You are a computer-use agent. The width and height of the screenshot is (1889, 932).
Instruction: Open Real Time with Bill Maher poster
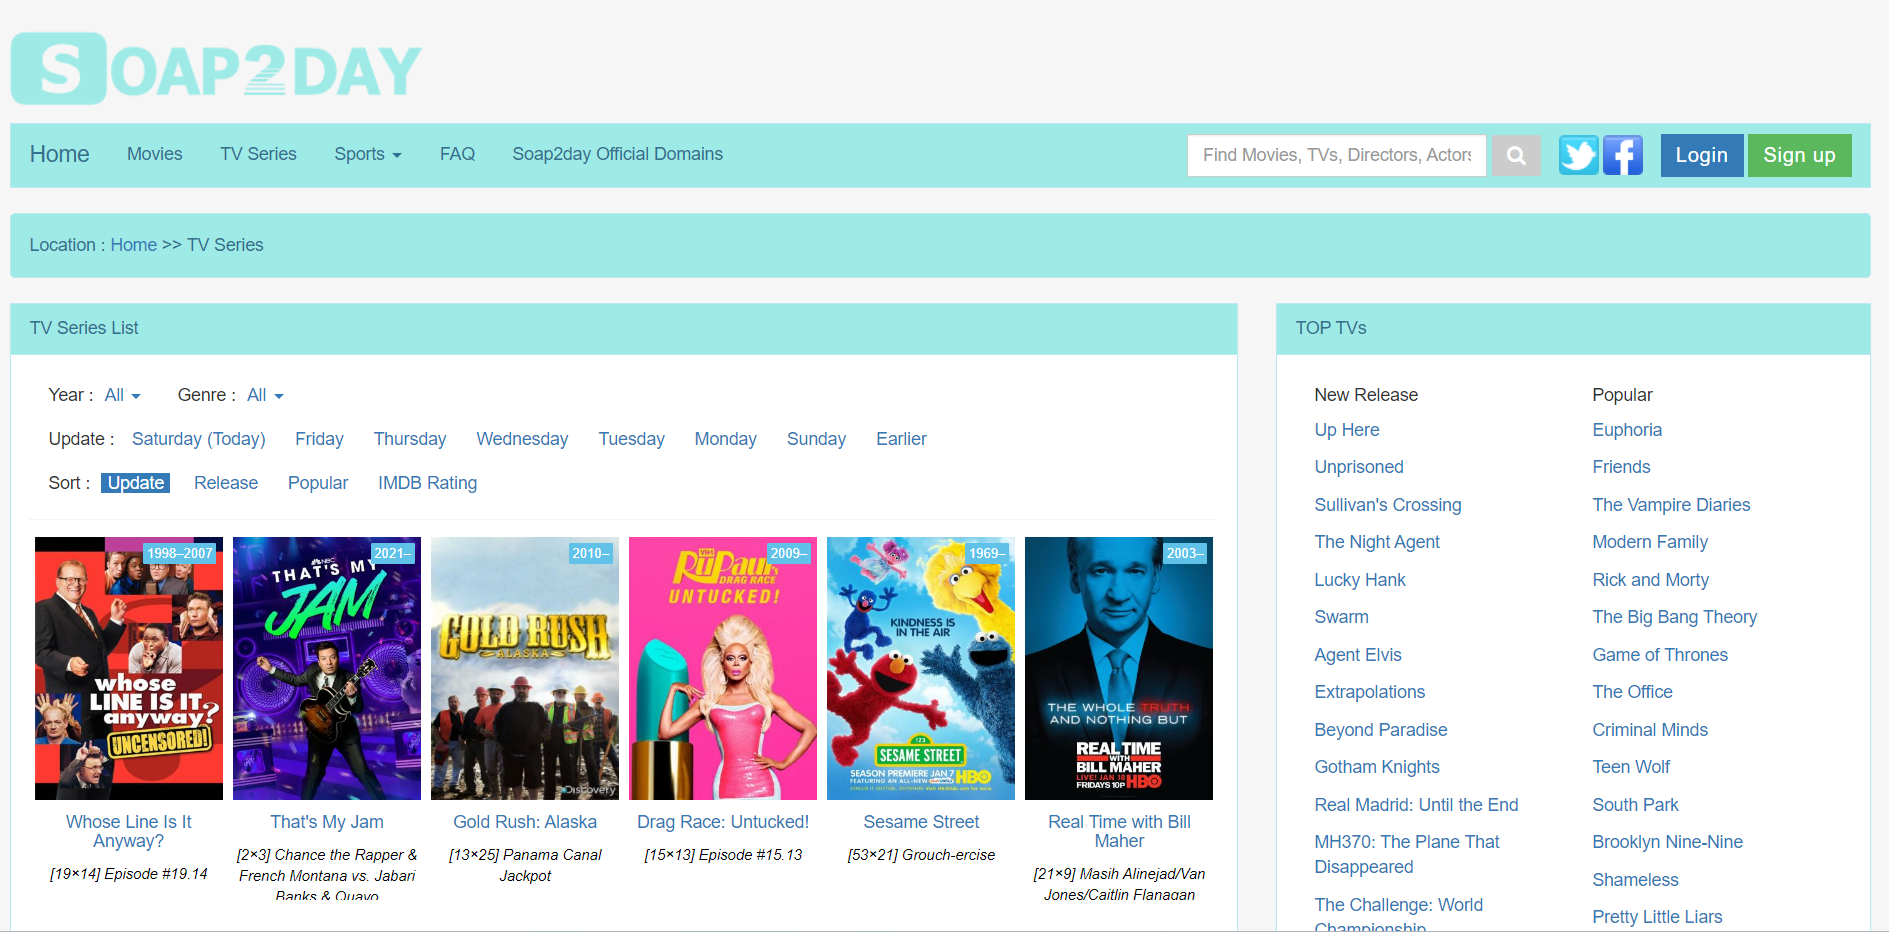[1119, 668]
